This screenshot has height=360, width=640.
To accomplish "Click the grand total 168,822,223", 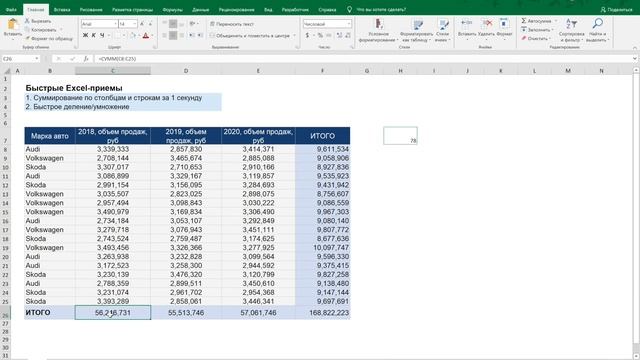I will 322,313.
